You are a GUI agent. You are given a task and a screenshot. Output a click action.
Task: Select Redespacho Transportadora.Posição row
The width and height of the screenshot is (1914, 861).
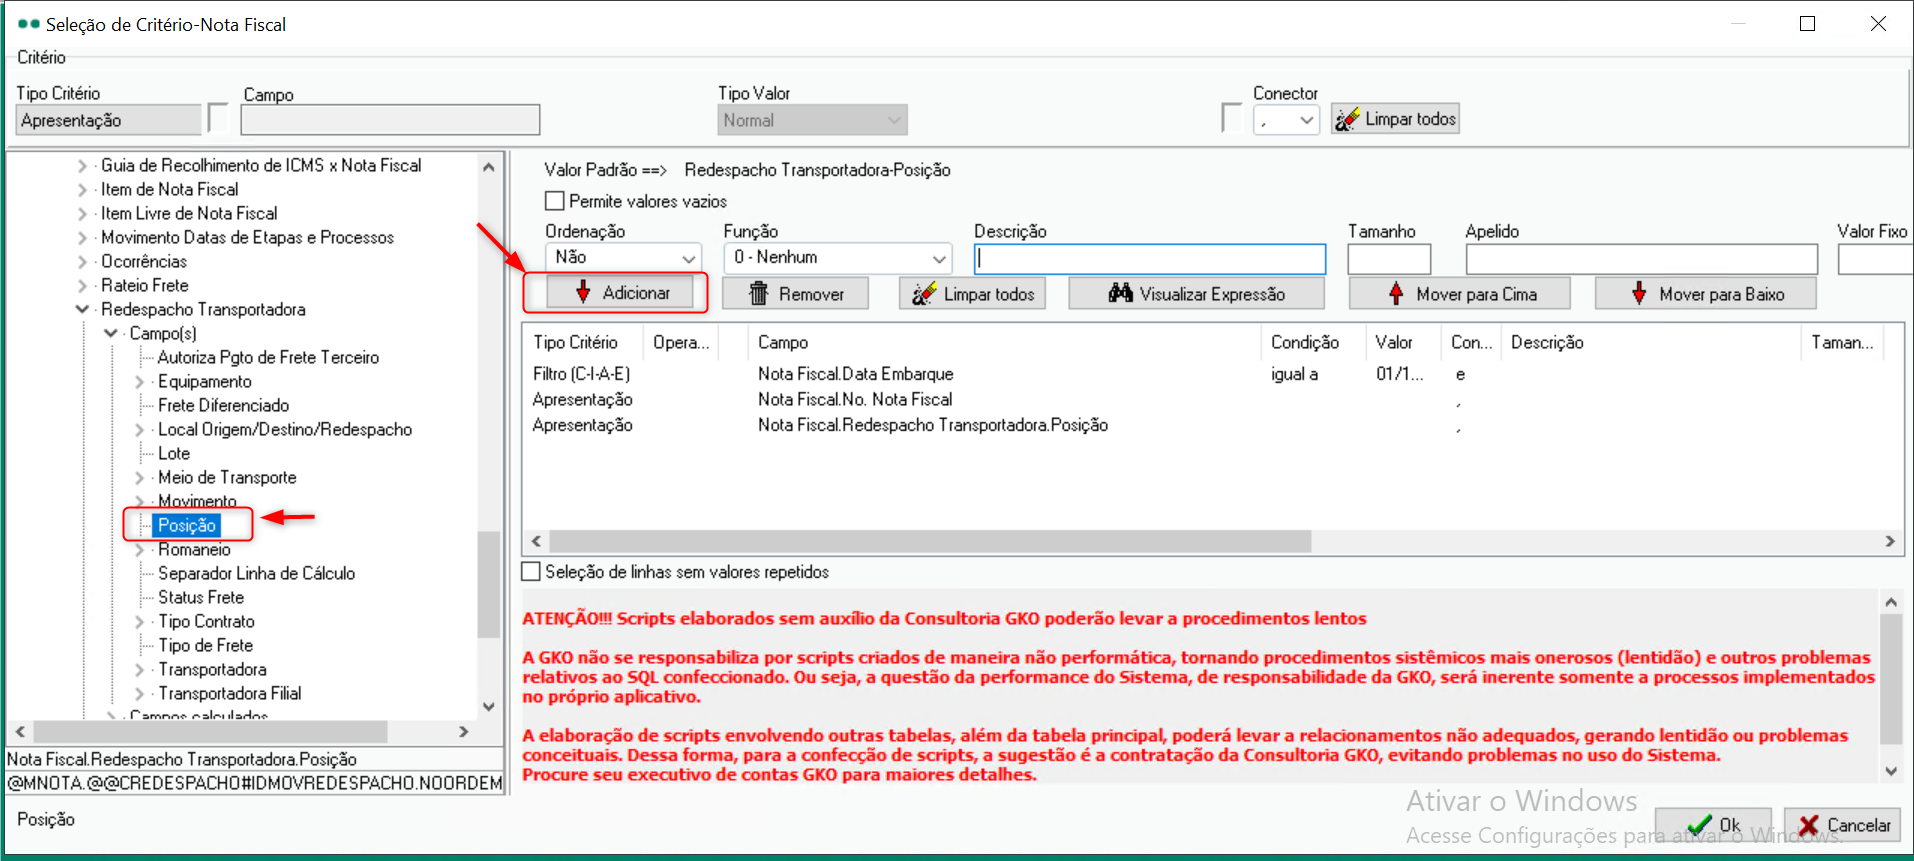(1212, 425)
